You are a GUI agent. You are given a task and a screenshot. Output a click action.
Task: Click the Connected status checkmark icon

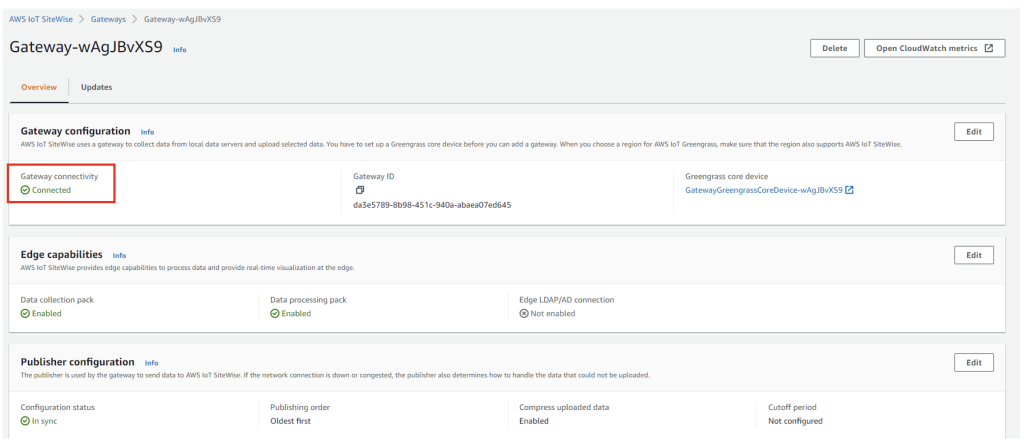pyautogui.click(x=25, y=190)
